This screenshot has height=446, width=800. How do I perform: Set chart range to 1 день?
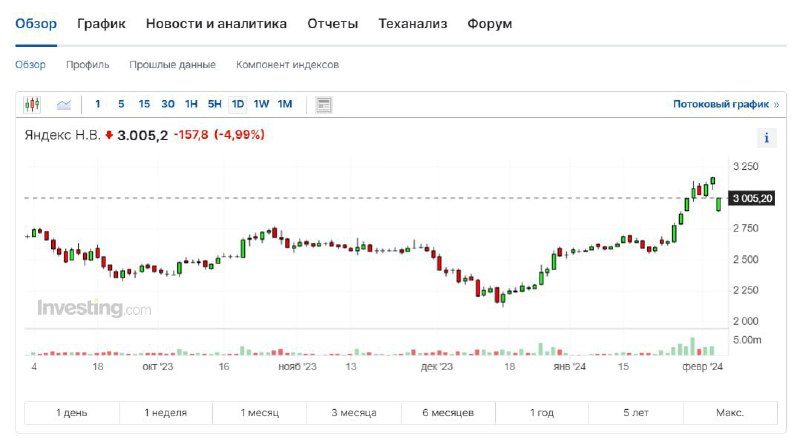tap(72, 413)
